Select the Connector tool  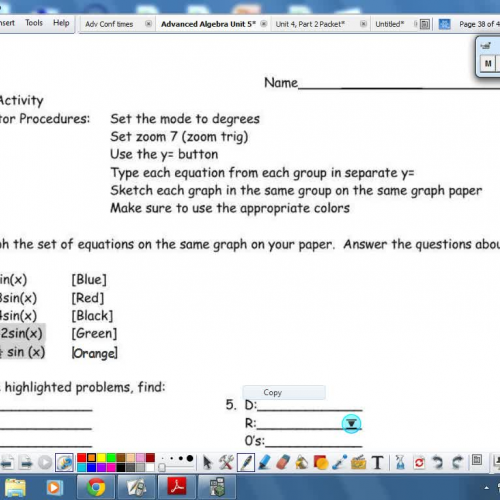click(340, 463)
